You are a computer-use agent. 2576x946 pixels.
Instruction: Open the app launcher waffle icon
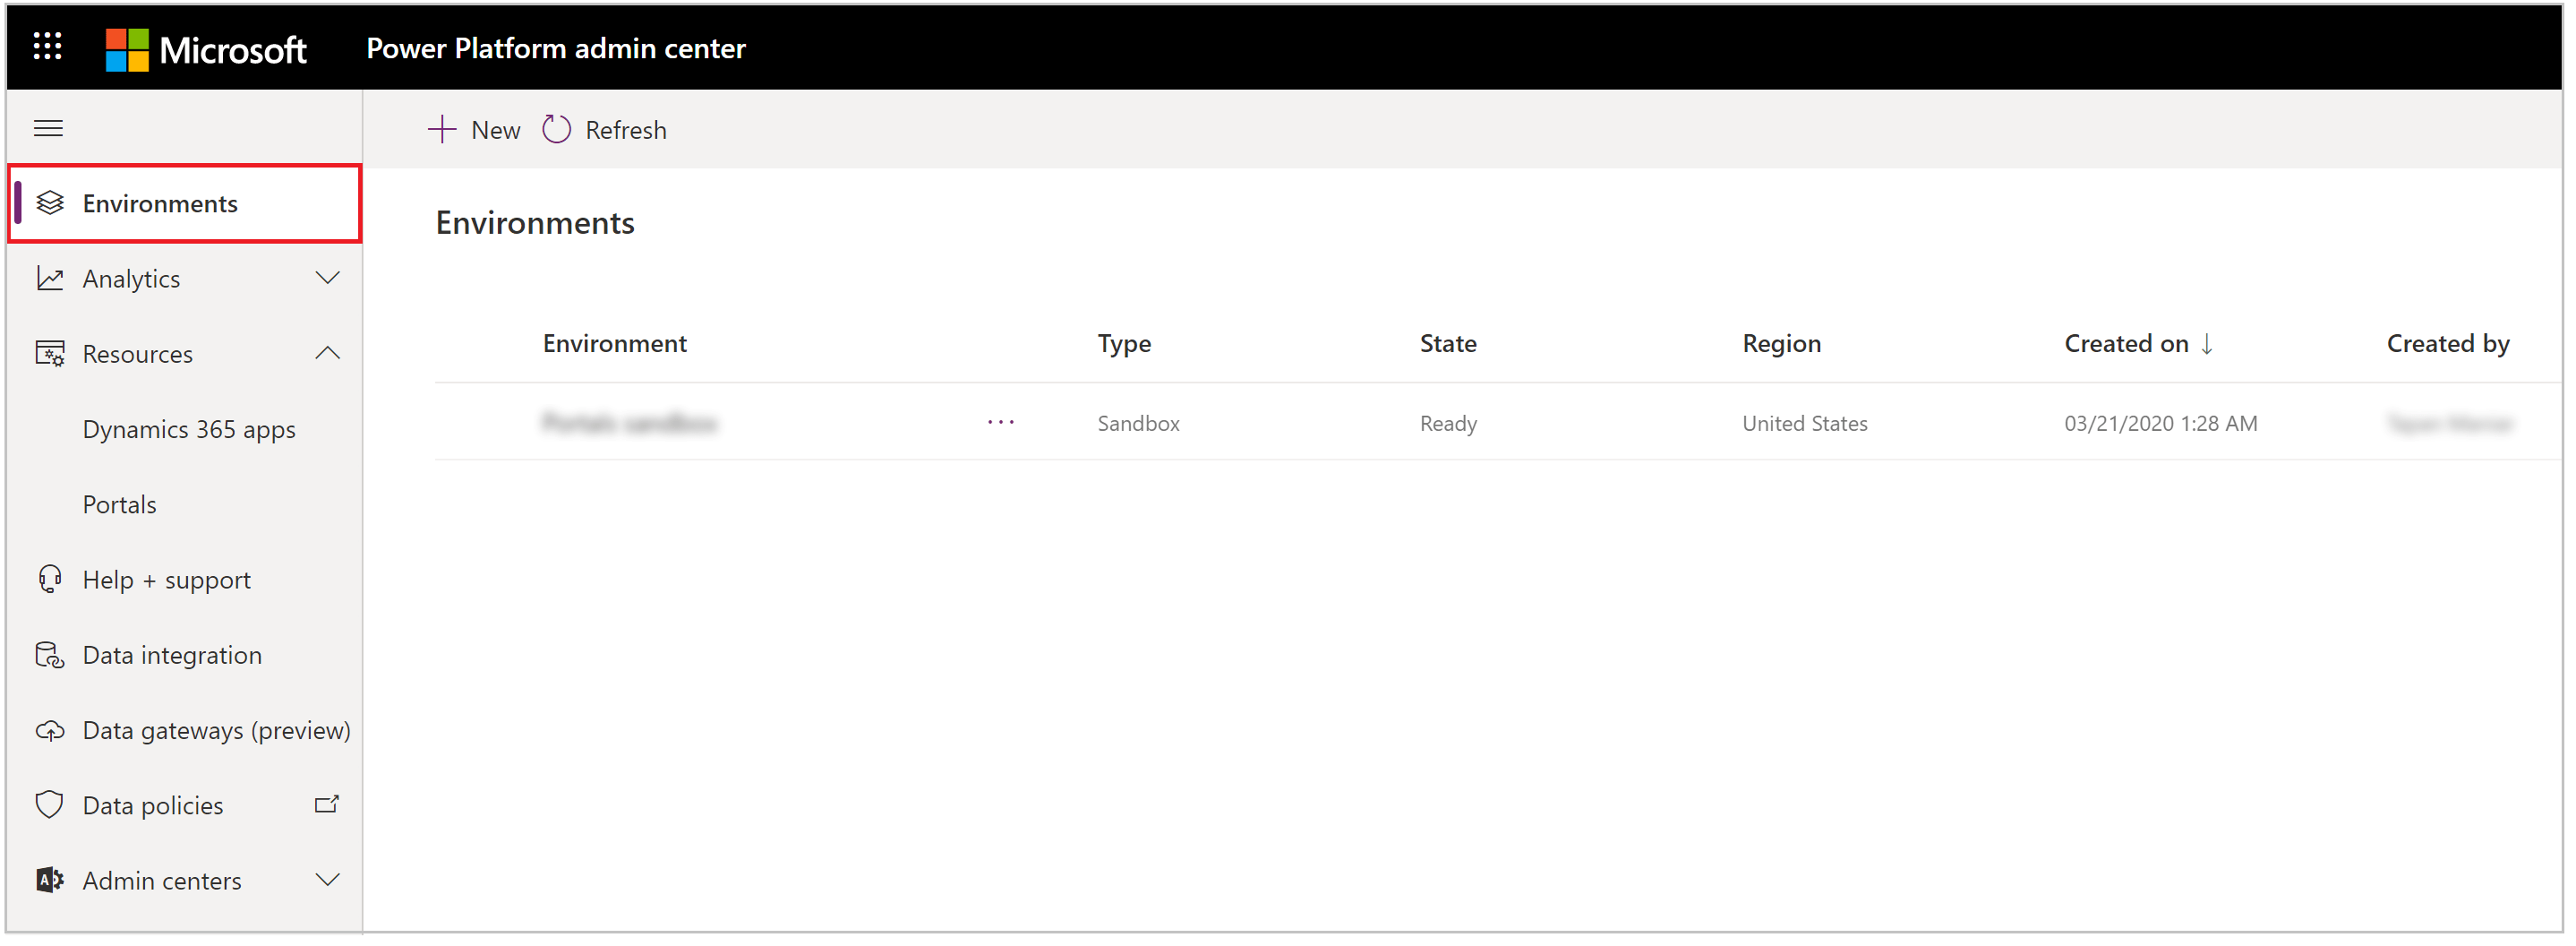pos(47,46)
